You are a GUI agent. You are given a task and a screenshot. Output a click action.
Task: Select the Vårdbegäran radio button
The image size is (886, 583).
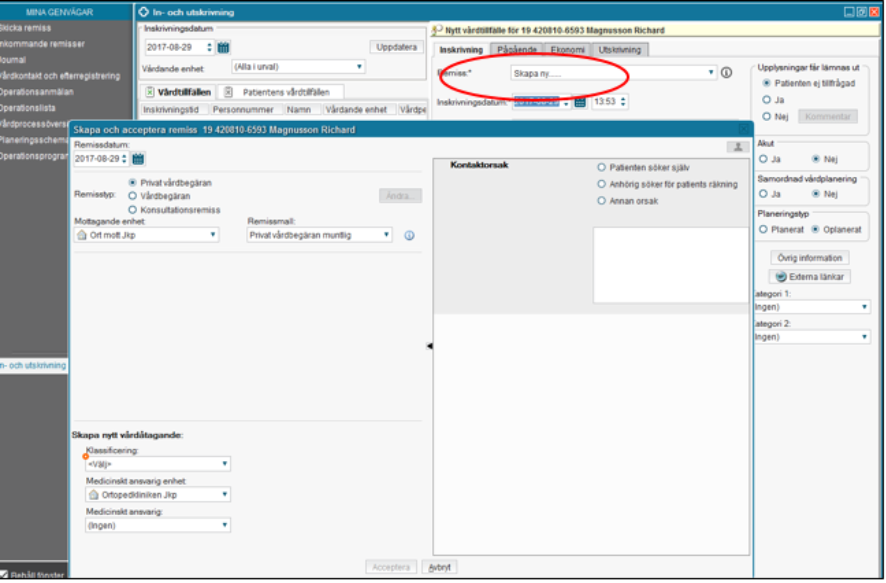point(133,197)
